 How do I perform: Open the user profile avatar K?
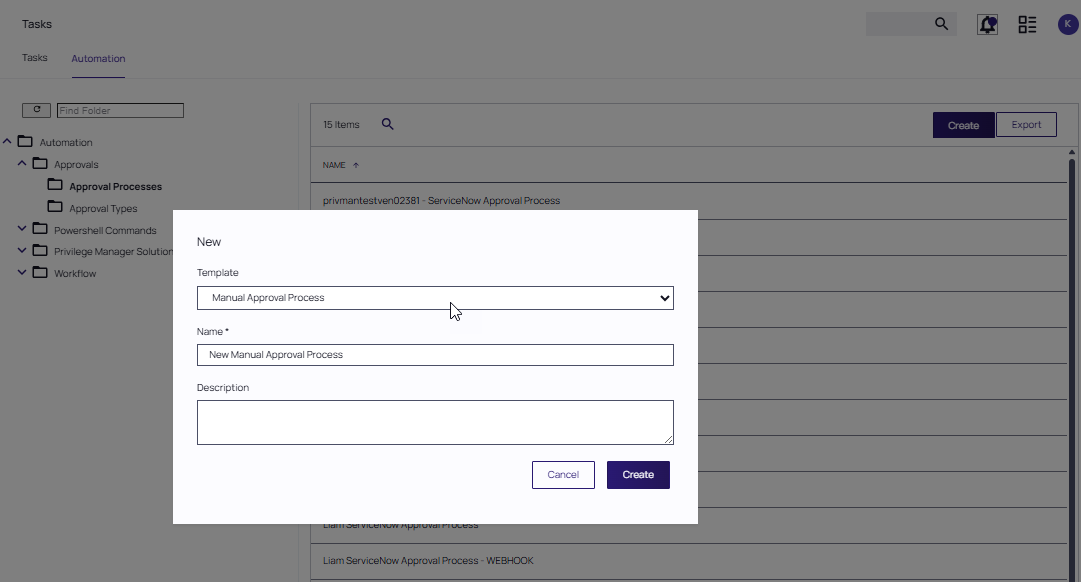coord(1067,25)
